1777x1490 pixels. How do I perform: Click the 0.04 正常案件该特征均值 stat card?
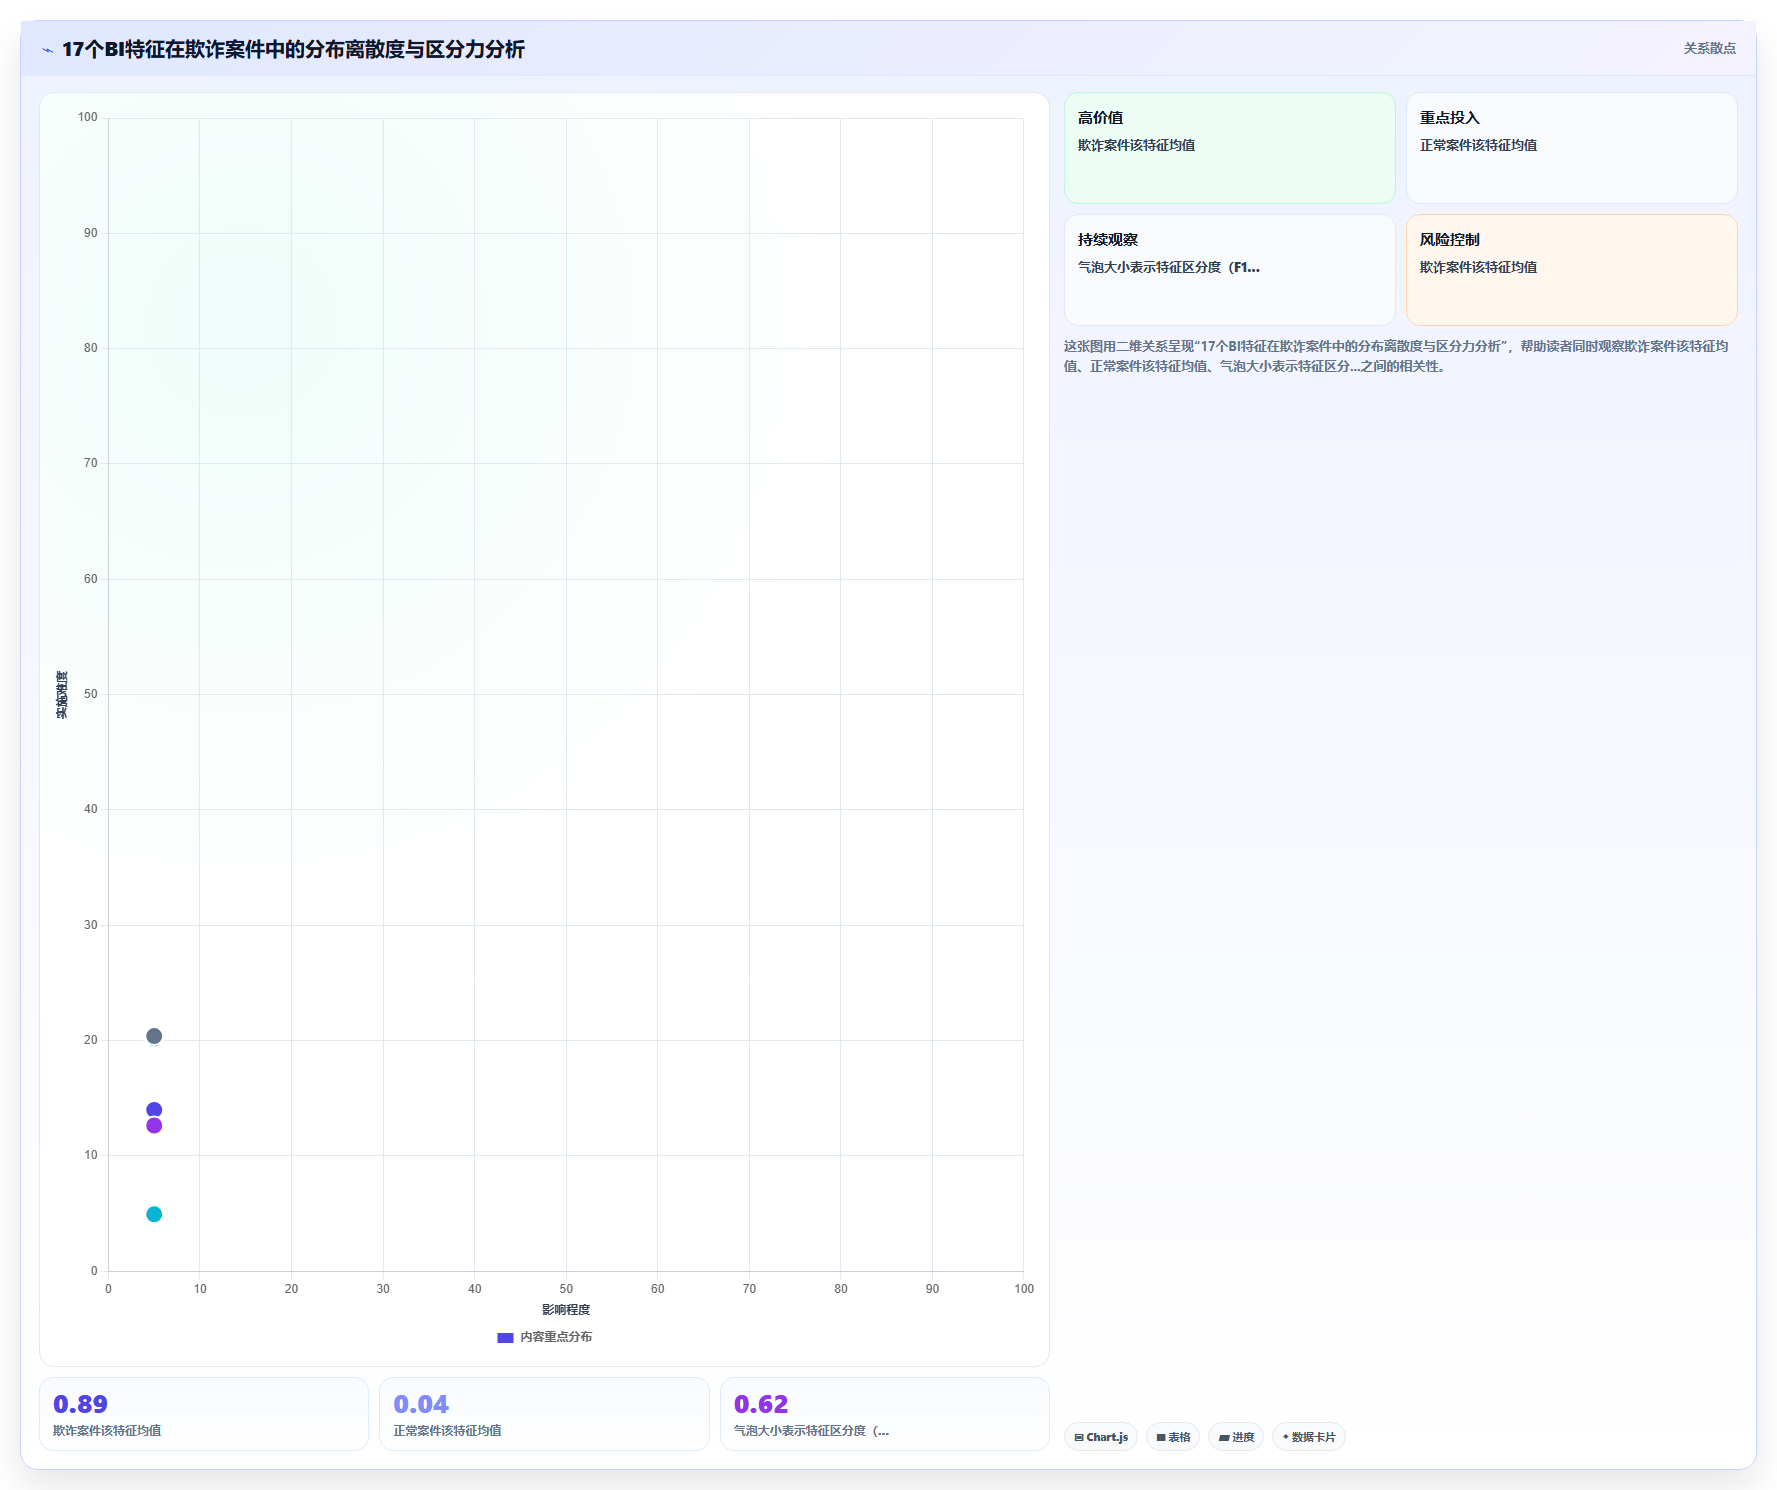pos(544,1414)
